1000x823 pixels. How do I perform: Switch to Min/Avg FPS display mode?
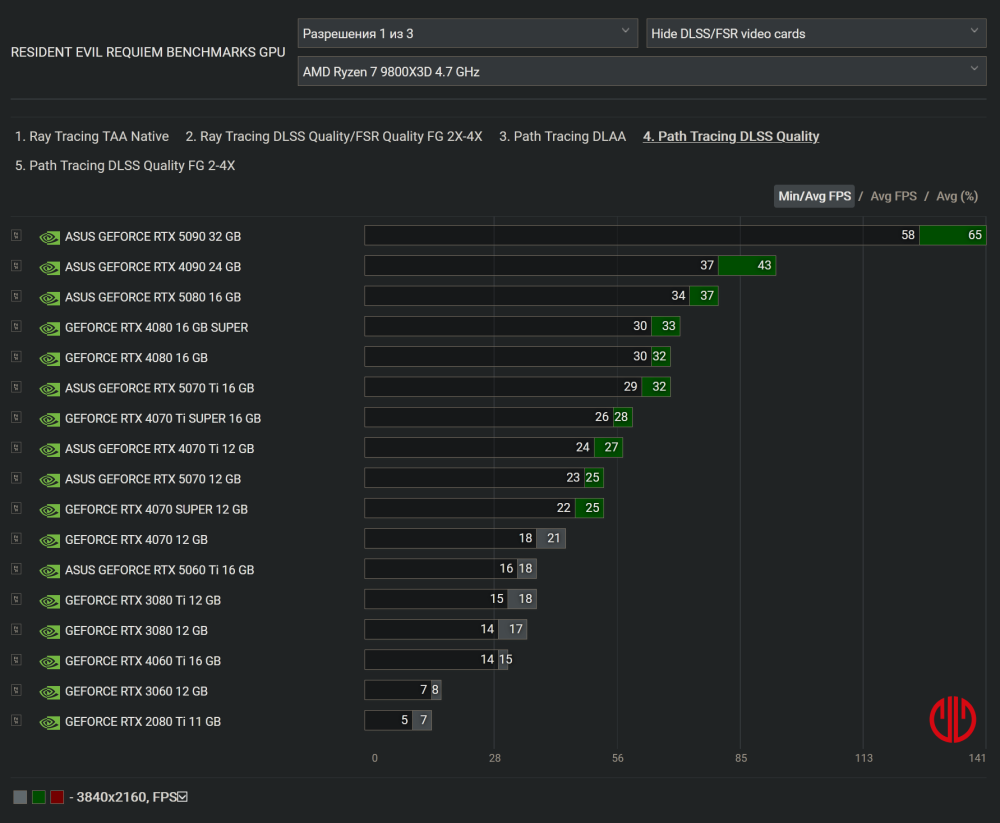coord(814,196)
